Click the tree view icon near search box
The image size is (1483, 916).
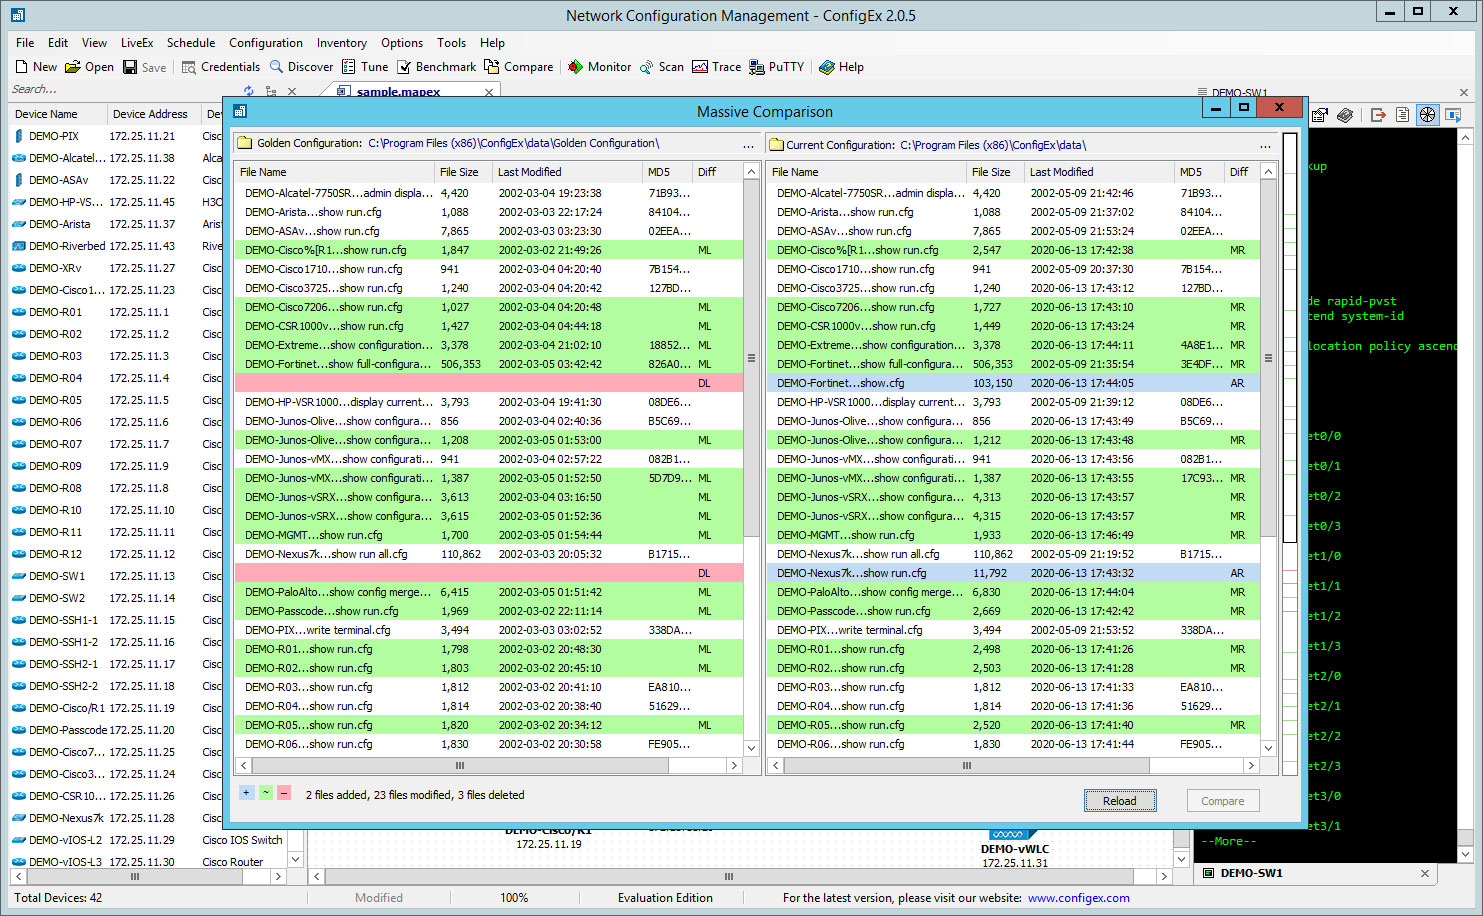coord(271,91)
